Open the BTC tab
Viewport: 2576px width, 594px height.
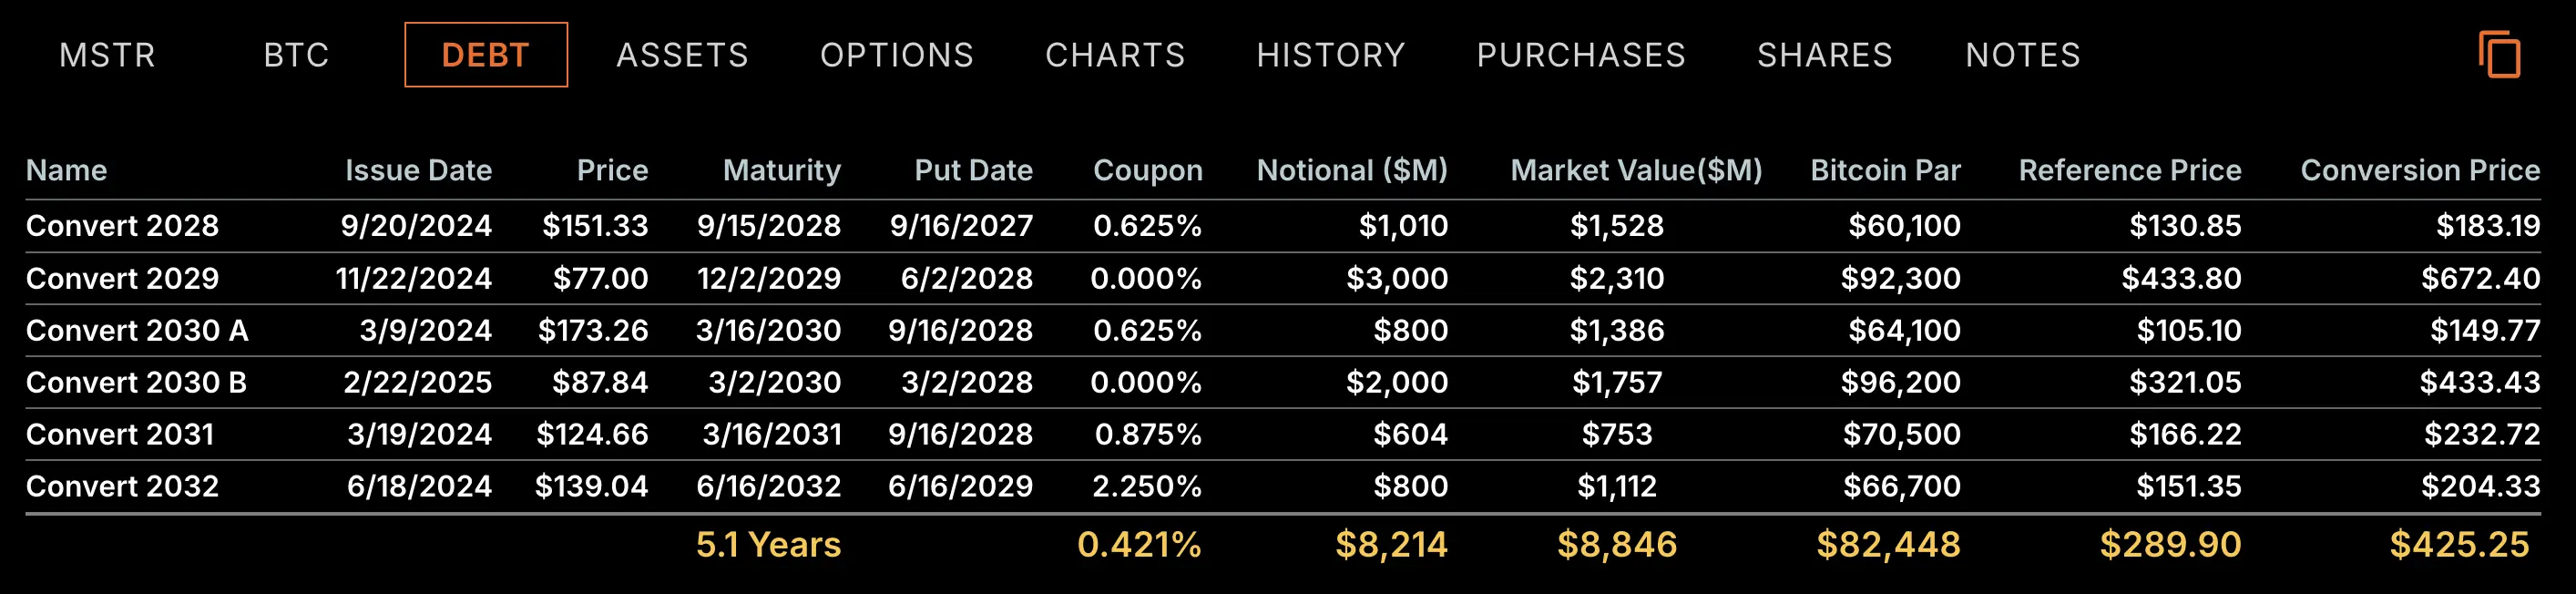(296, 55)
